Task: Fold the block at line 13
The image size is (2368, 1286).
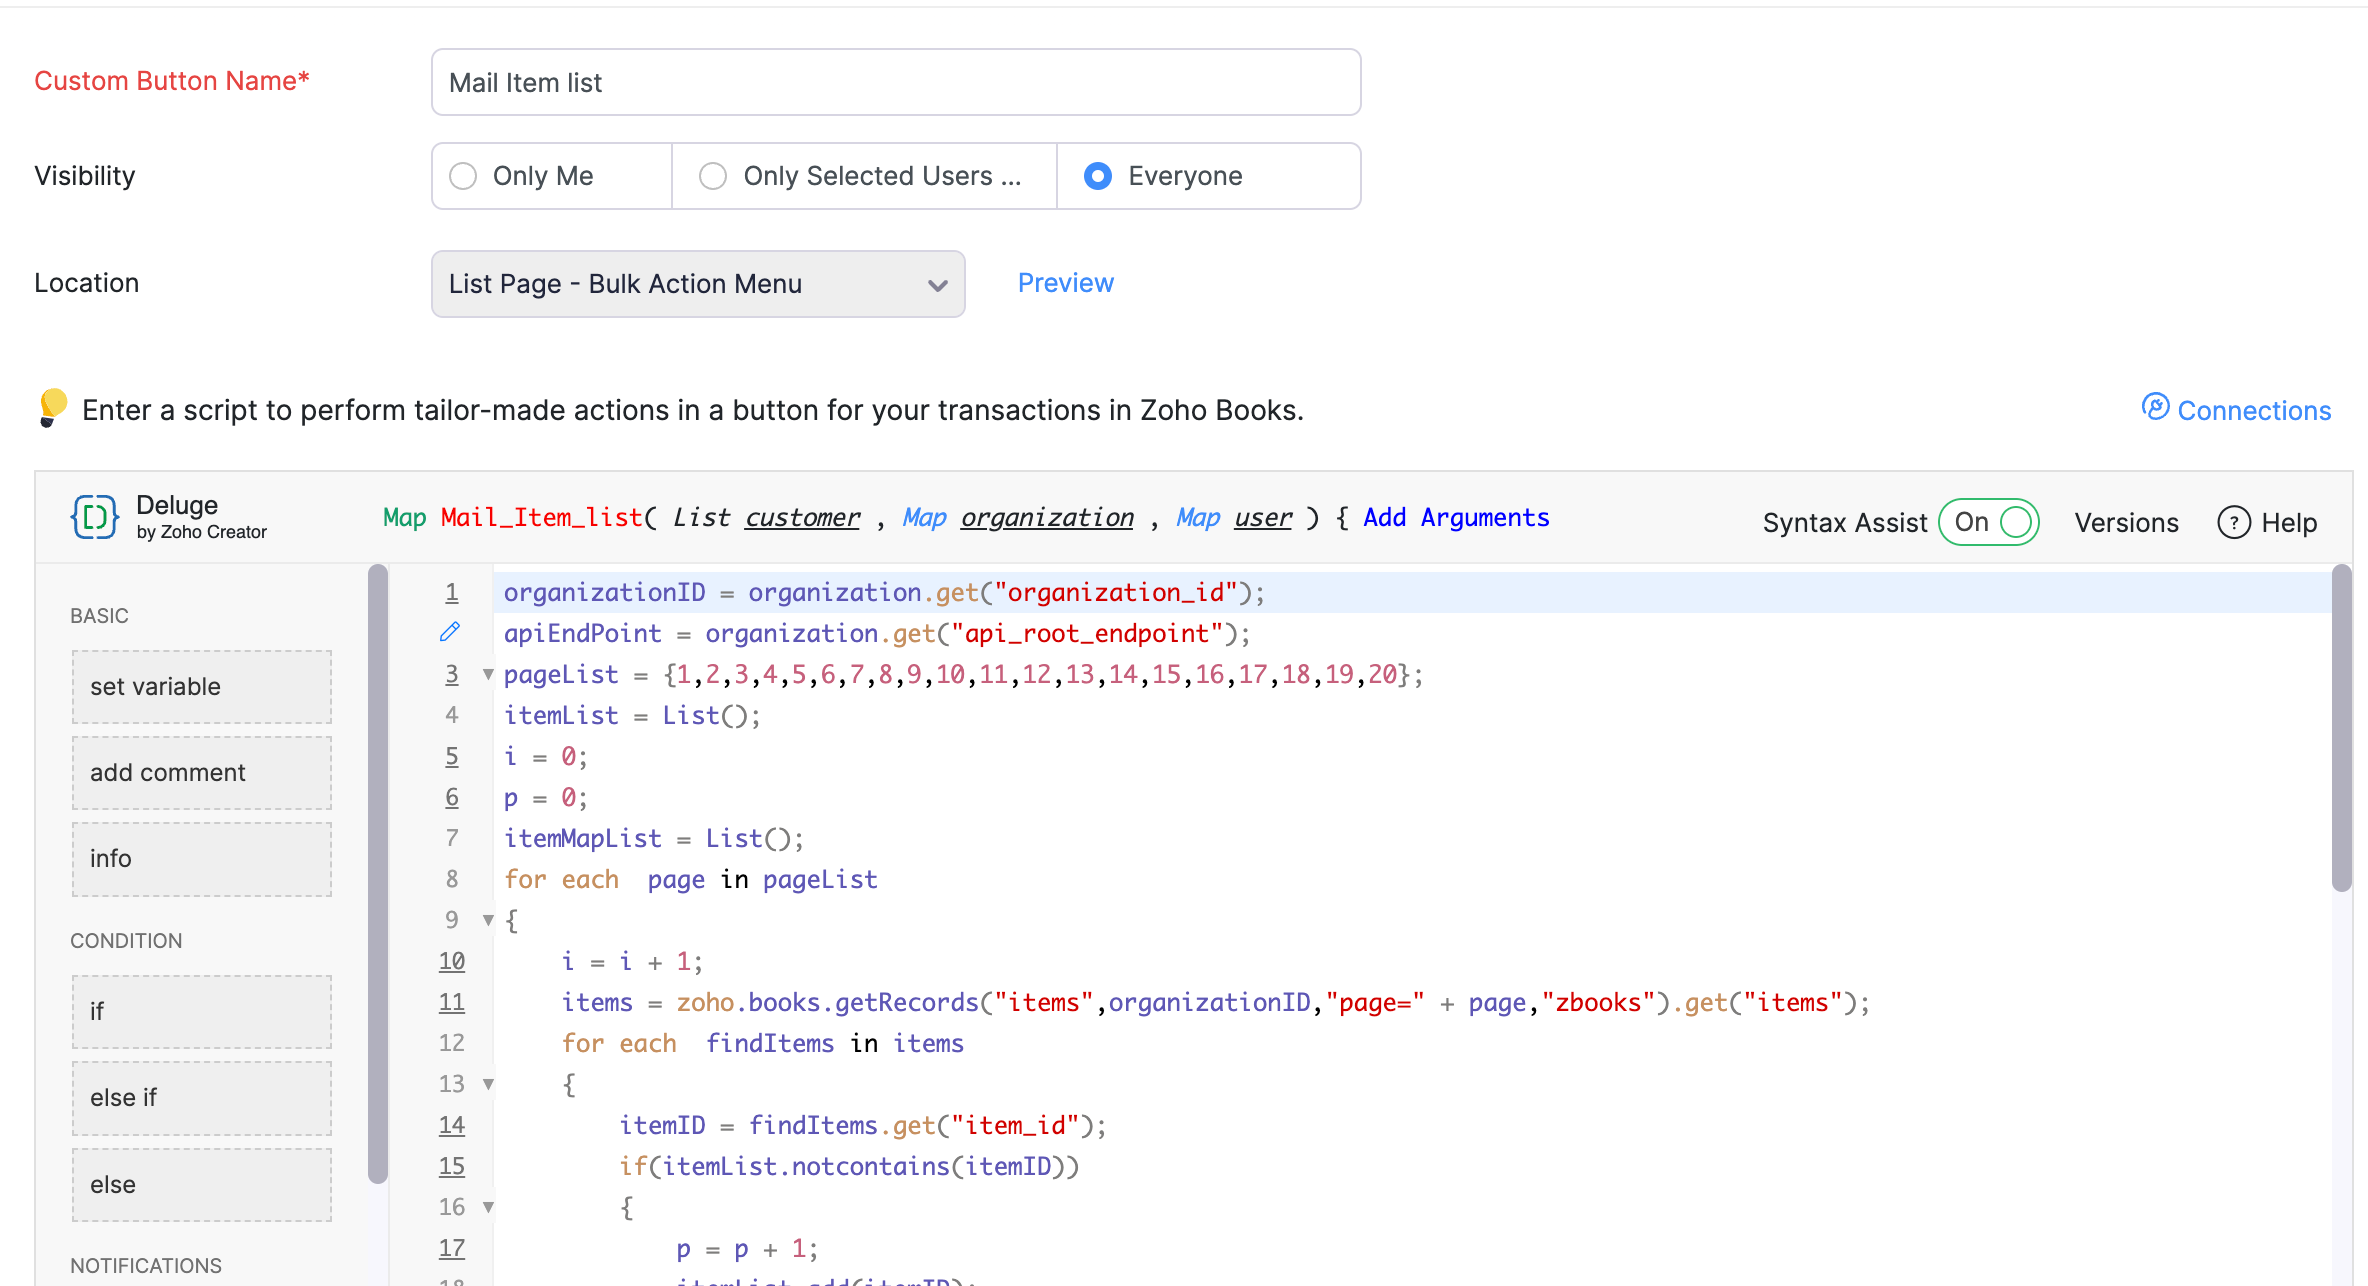Action: tap(488, 1084)
